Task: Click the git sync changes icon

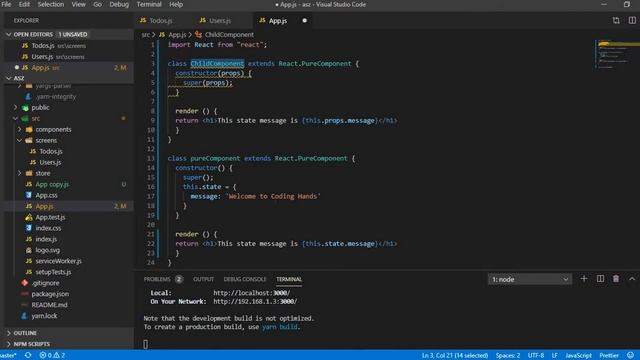Action: click(28, 356)
